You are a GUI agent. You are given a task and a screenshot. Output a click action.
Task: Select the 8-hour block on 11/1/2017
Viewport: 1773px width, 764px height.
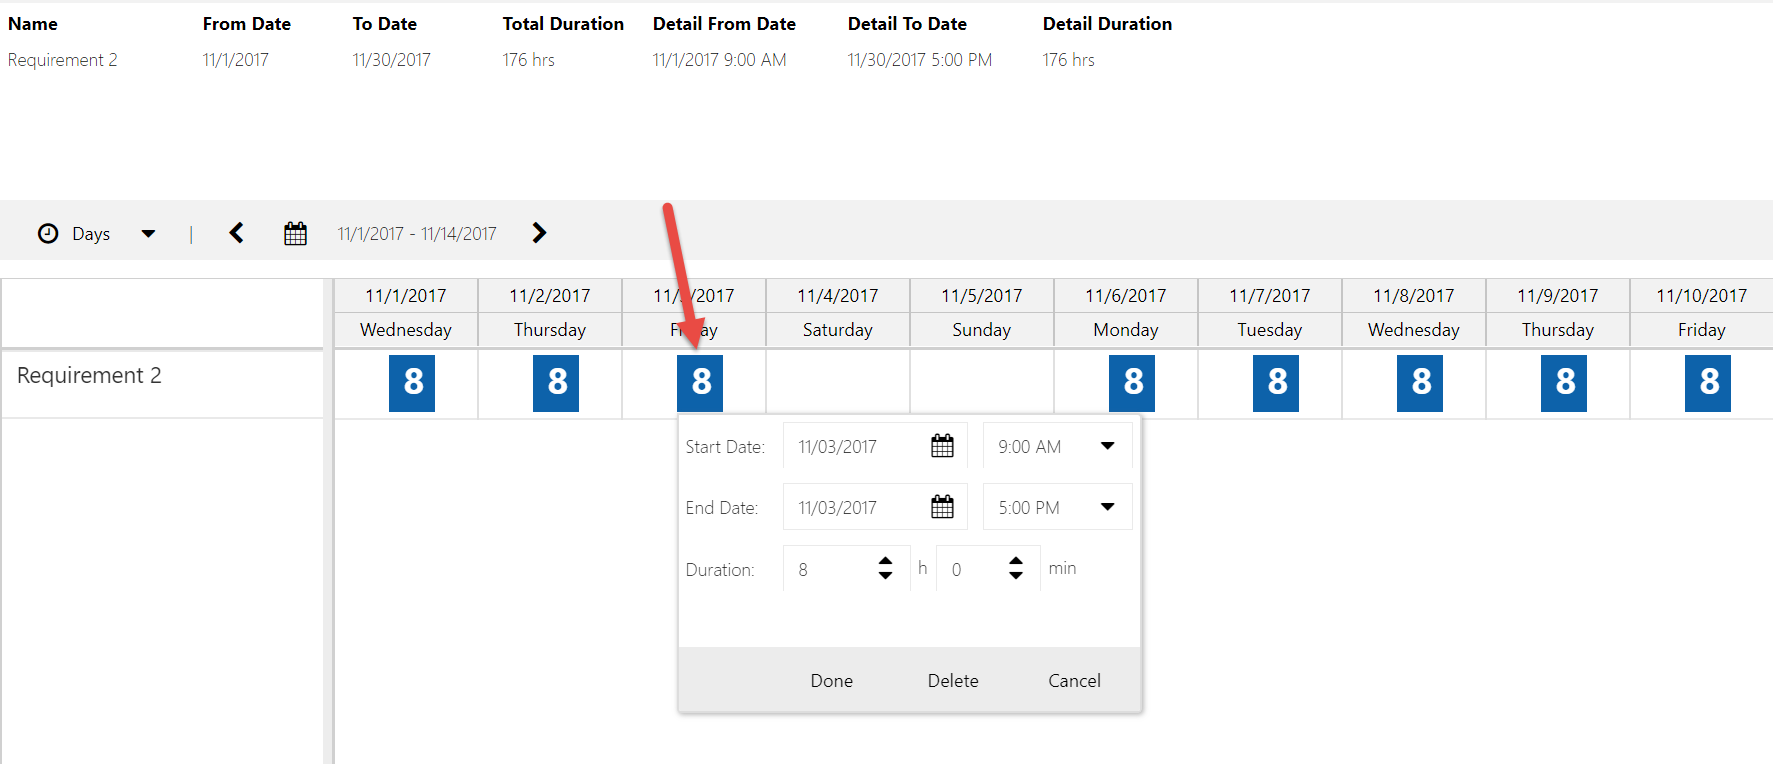coord(412,383)
